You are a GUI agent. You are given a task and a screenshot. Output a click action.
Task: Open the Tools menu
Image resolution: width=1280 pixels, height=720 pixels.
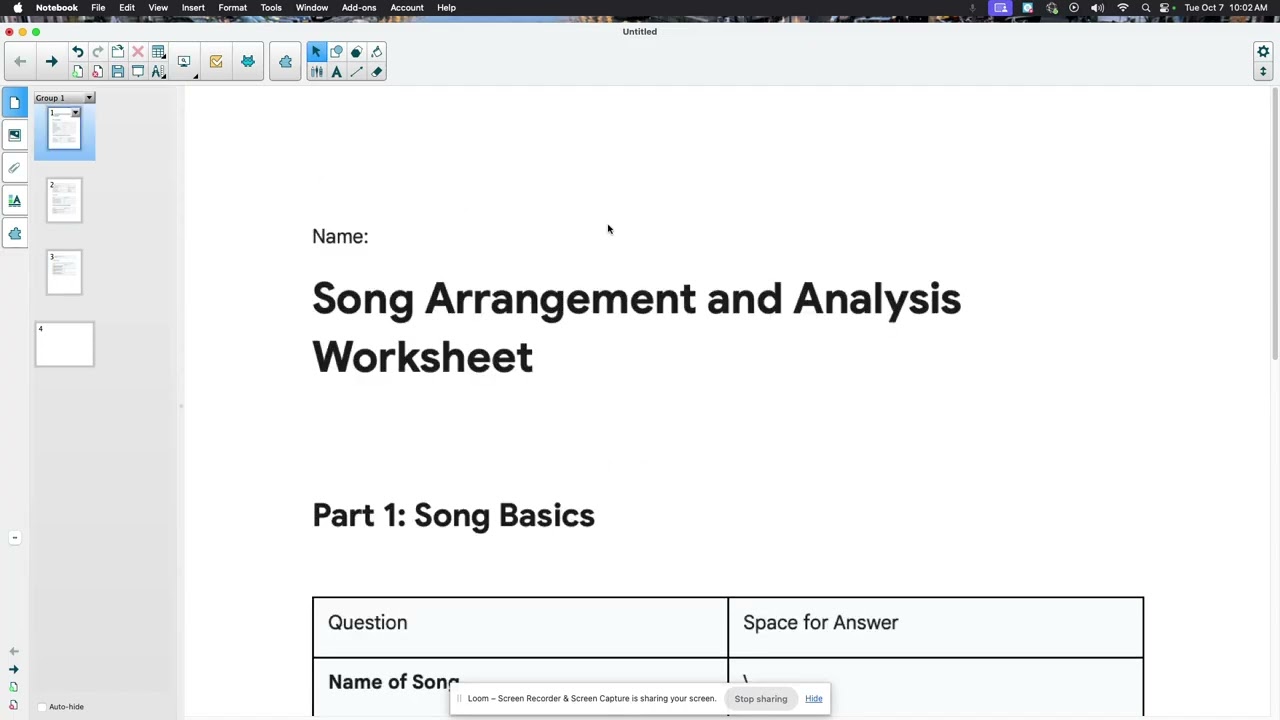[x=271, y=8]
